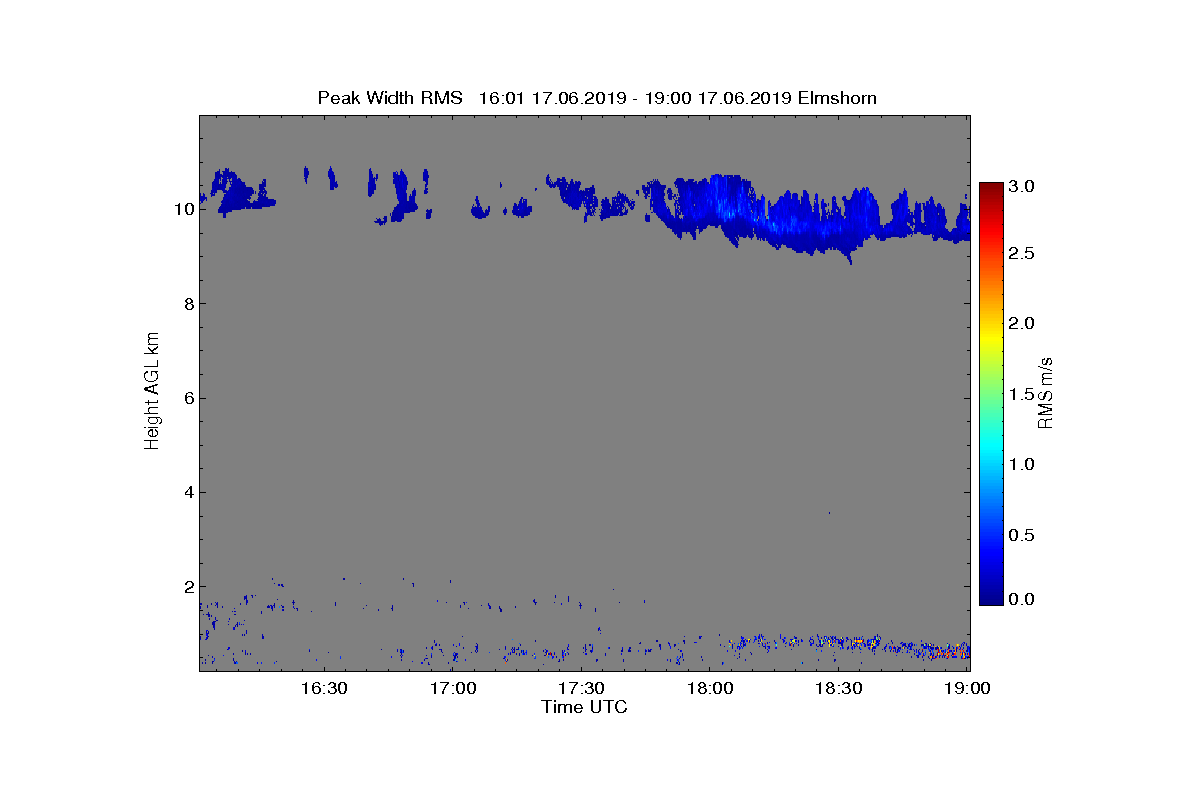Click the height tick label 4
The image size is (1200, 800).
point(188,492)
